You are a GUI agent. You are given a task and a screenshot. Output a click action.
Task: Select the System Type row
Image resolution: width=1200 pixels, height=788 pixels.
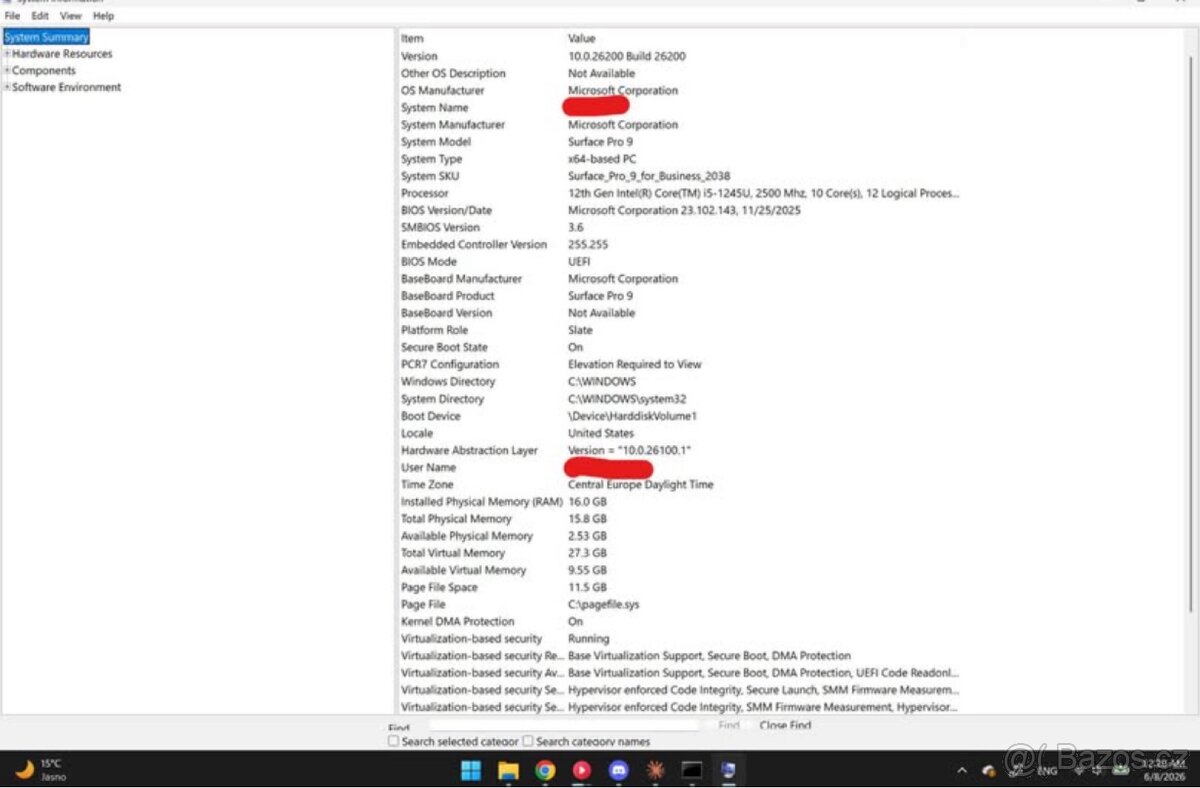pos(680,159)
